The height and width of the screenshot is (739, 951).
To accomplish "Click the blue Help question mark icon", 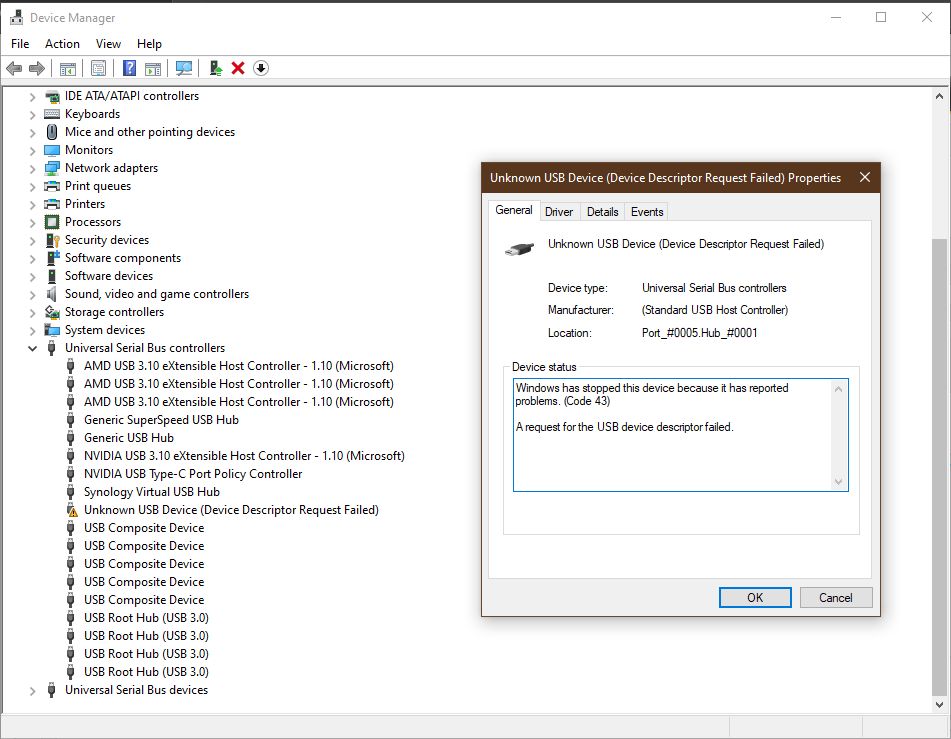I will point(129,68).
